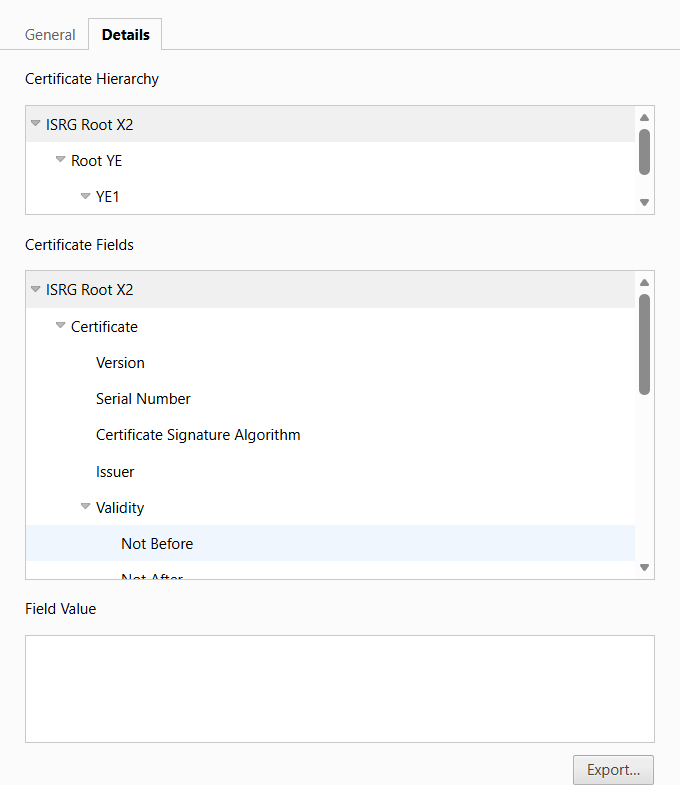
Task: Collapse the Validity node
Action: click(x=85, y=507)
